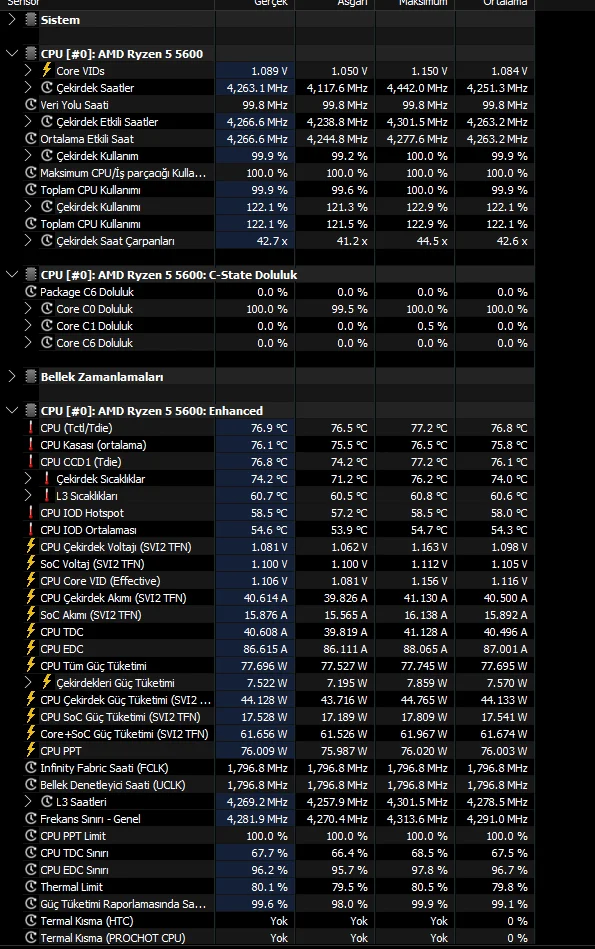Collapse the C-State Doluluk group

coord(12,275)
